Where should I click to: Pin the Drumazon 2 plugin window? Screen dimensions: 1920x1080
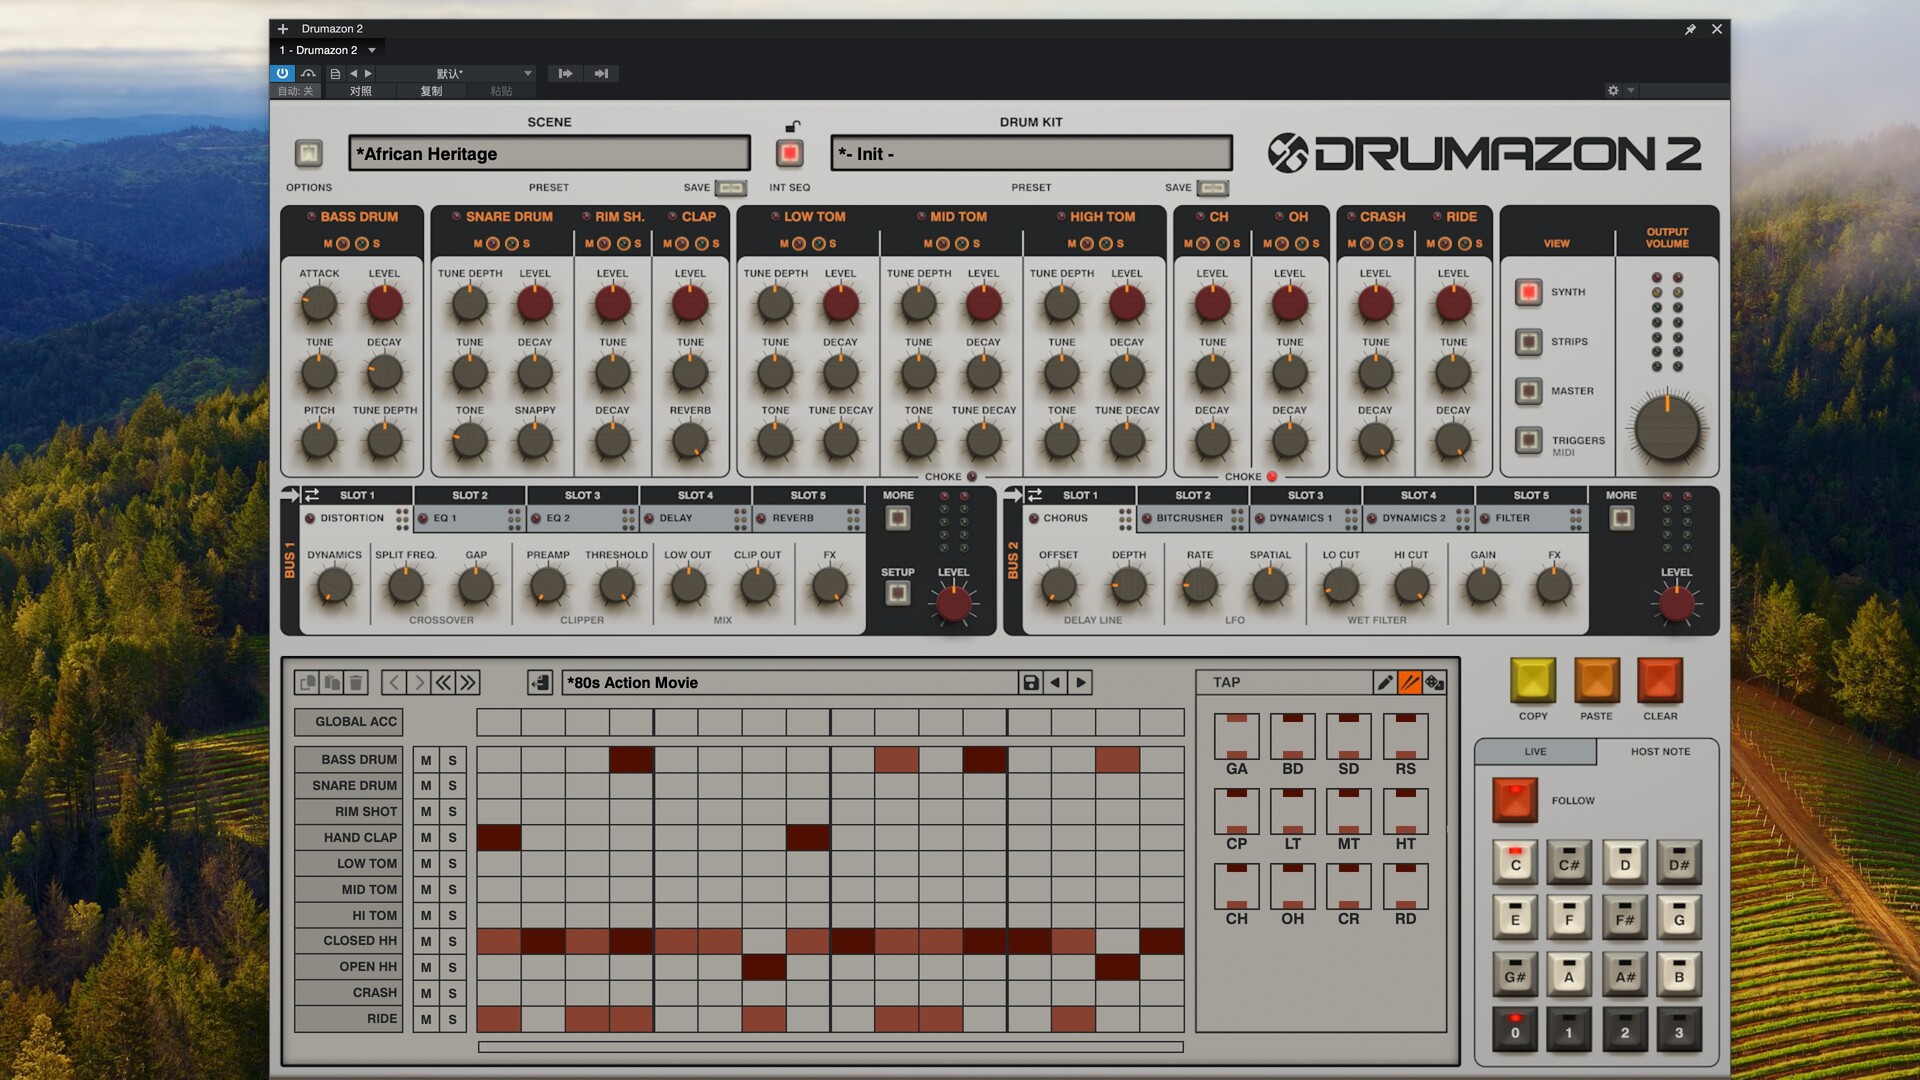(1690, 29)
